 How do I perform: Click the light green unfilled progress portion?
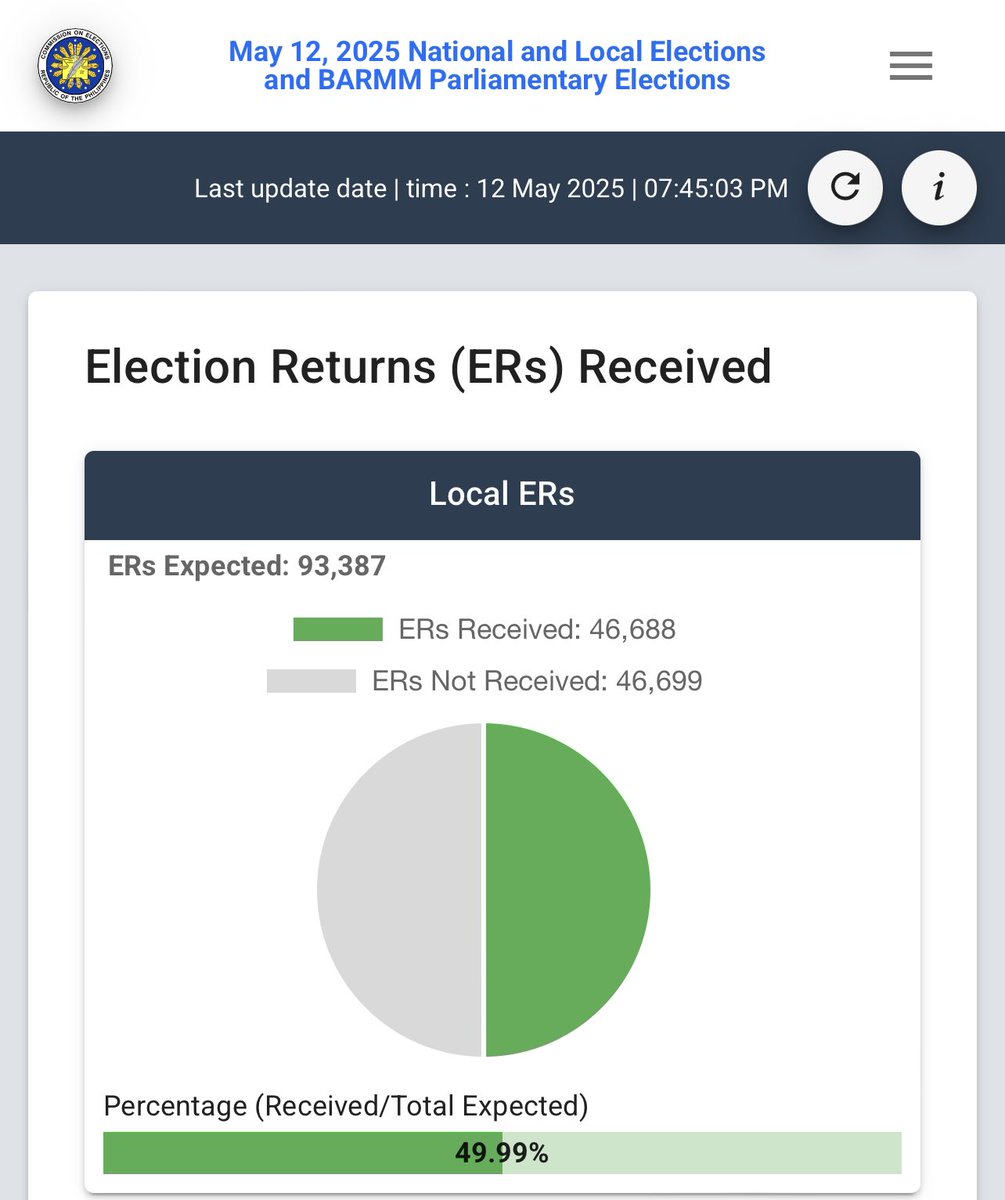tap(702, 1153)
